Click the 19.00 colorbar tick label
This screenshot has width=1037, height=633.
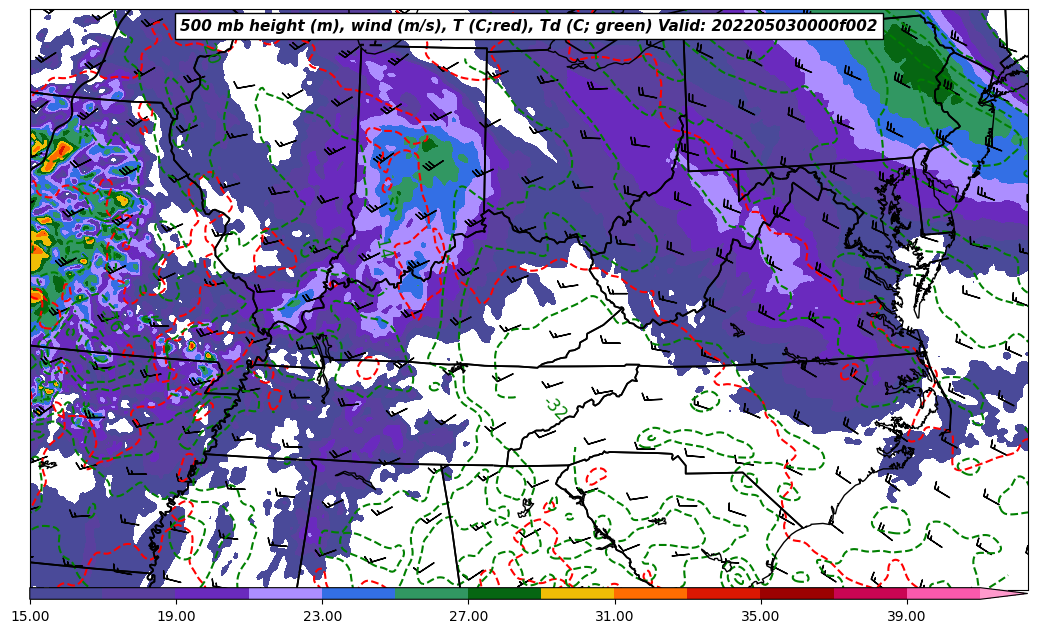coord(176,616)
